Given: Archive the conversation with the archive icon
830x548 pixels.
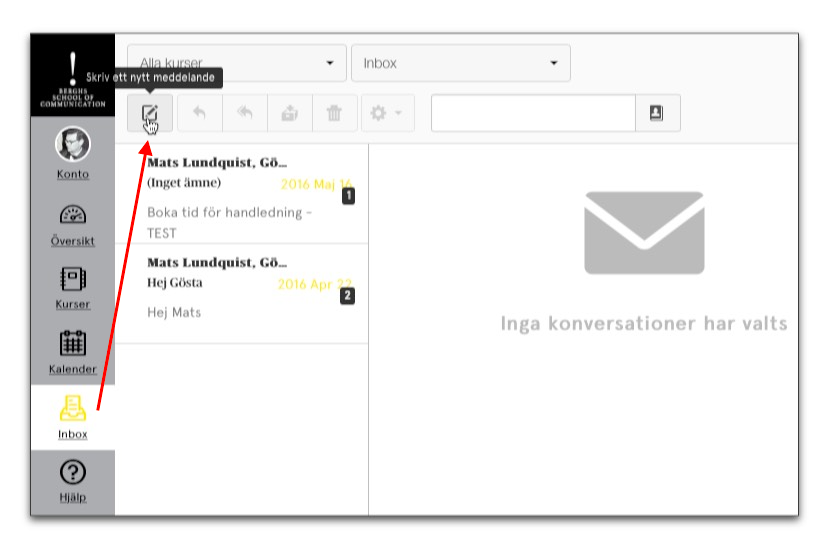Looking at the screenshot, I should (290, 113).
